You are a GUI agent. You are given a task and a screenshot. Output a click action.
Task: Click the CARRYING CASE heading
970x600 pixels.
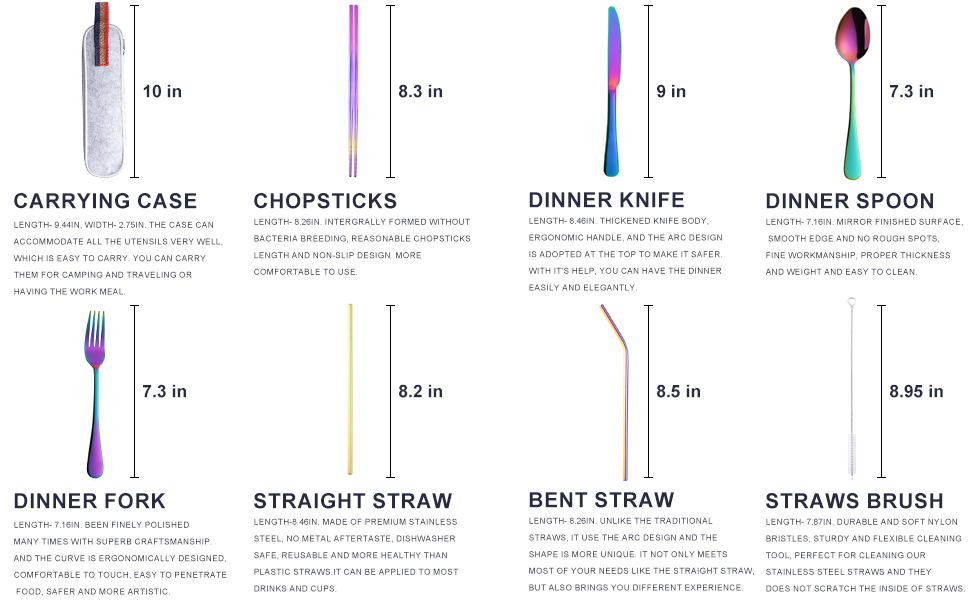105,201
